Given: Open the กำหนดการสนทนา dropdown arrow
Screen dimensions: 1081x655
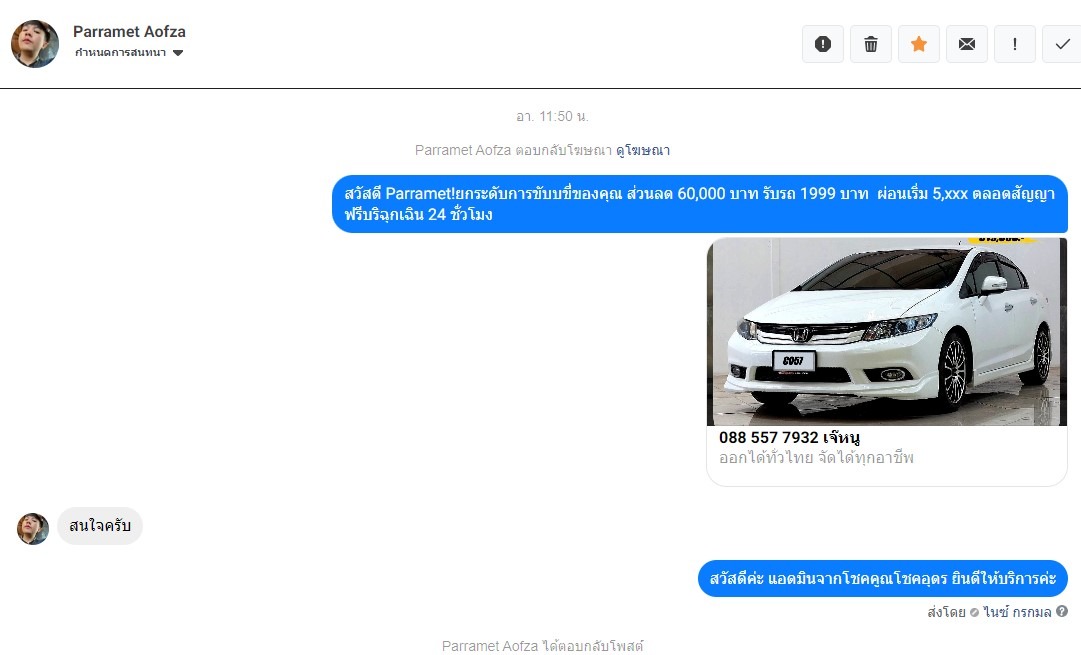Looking at the screenshot, I should tap(178, 53).
